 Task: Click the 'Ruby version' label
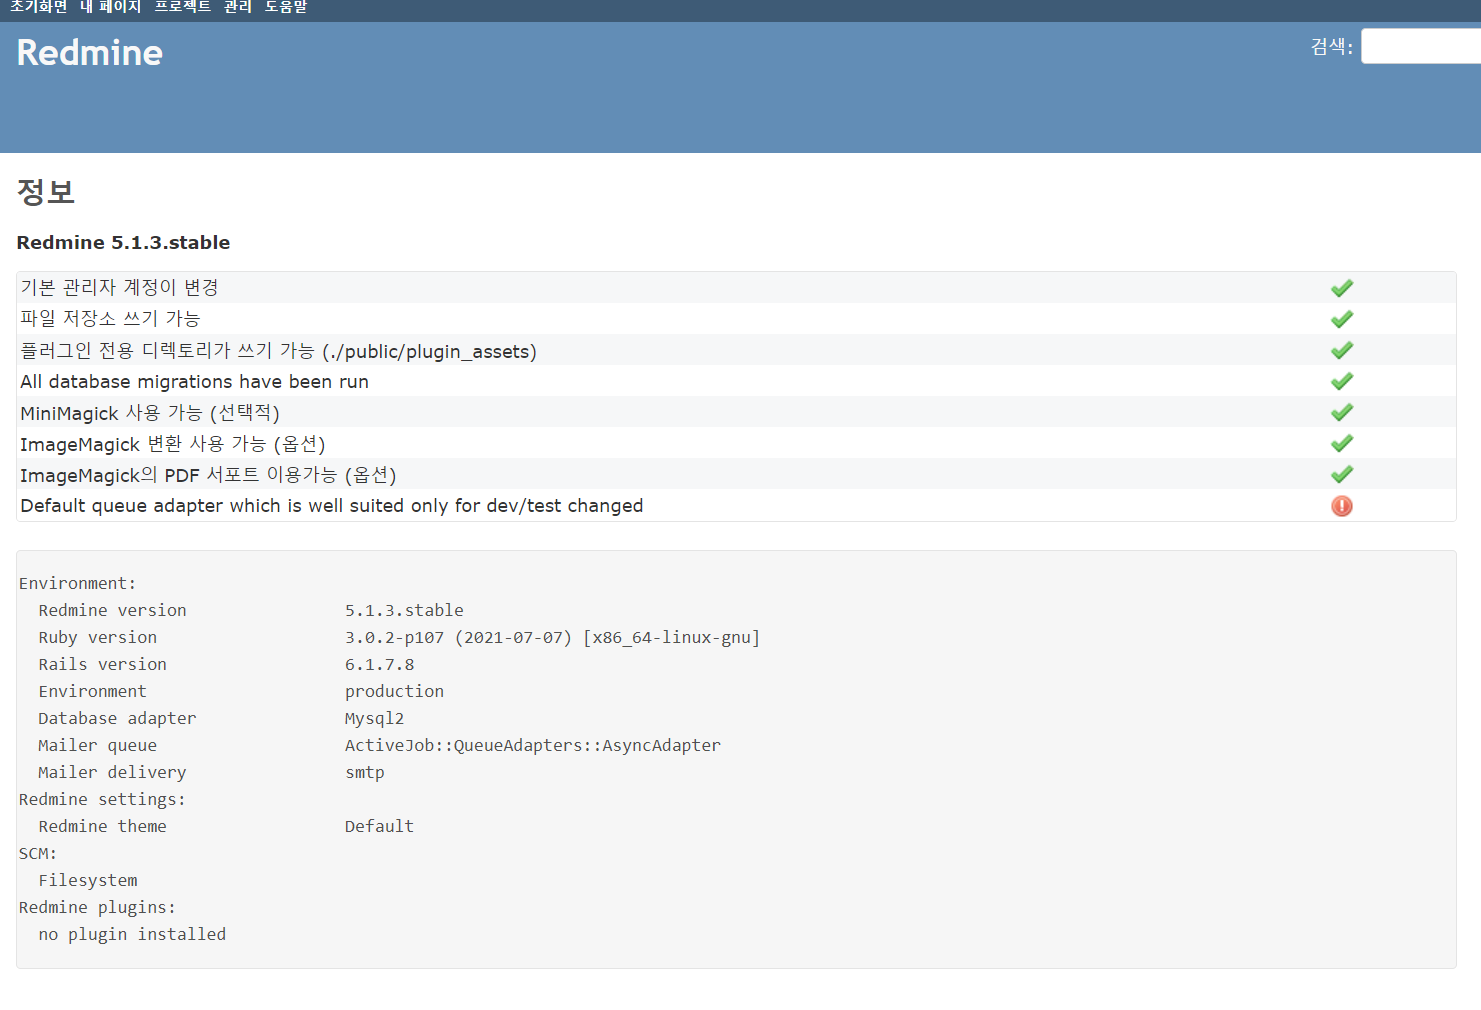[98, 638]
